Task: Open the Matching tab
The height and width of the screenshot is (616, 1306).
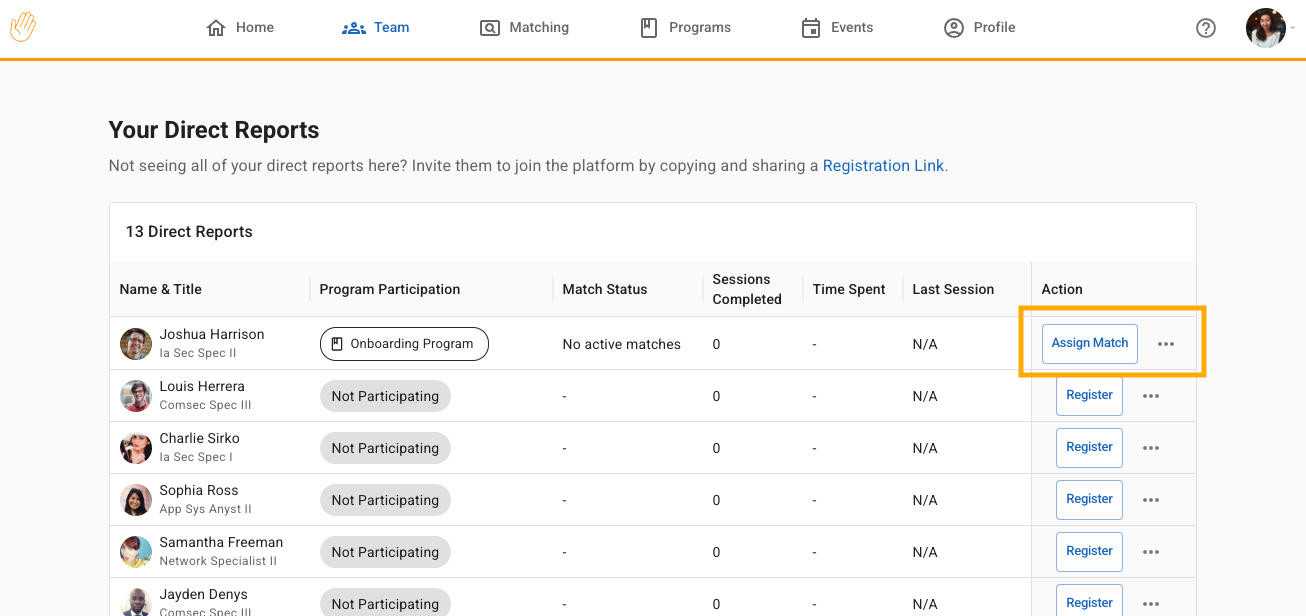Action: (524, 28)
